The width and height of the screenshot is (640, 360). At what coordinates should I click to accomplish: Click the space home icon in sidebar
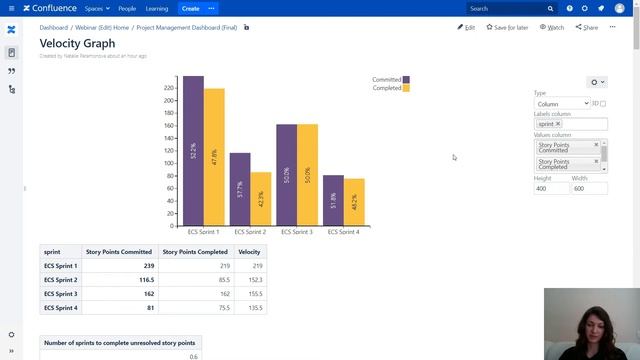[x=11, y=30]
